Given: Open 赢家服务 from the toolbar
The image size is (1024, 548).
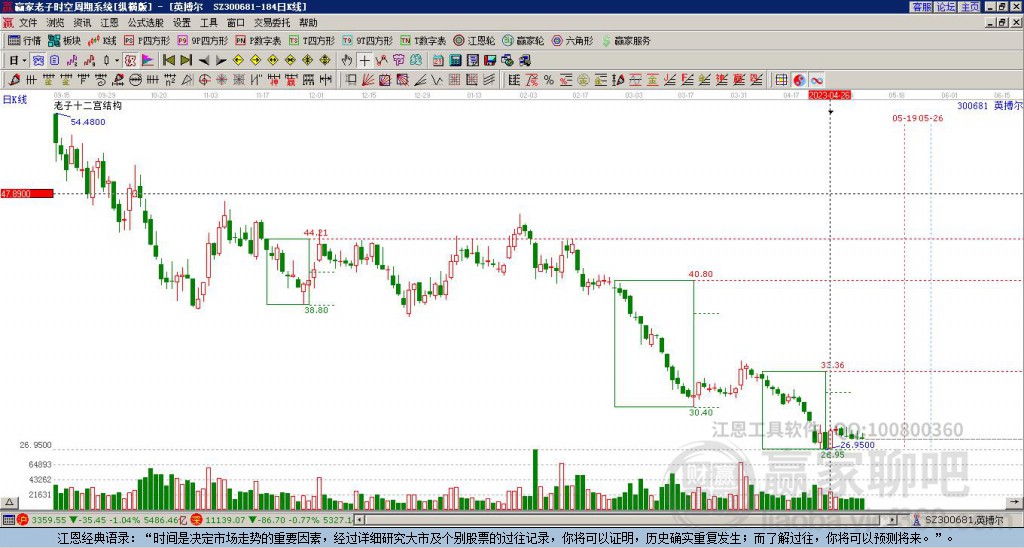Looking at the screenshot, I should [626, 40].
